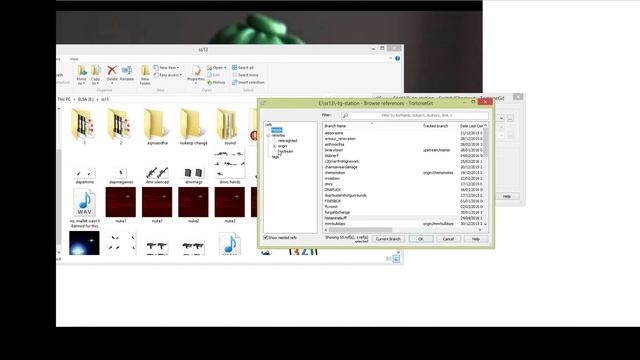
Task: Create a New folder from the ribbon
Action: point(145,74)
